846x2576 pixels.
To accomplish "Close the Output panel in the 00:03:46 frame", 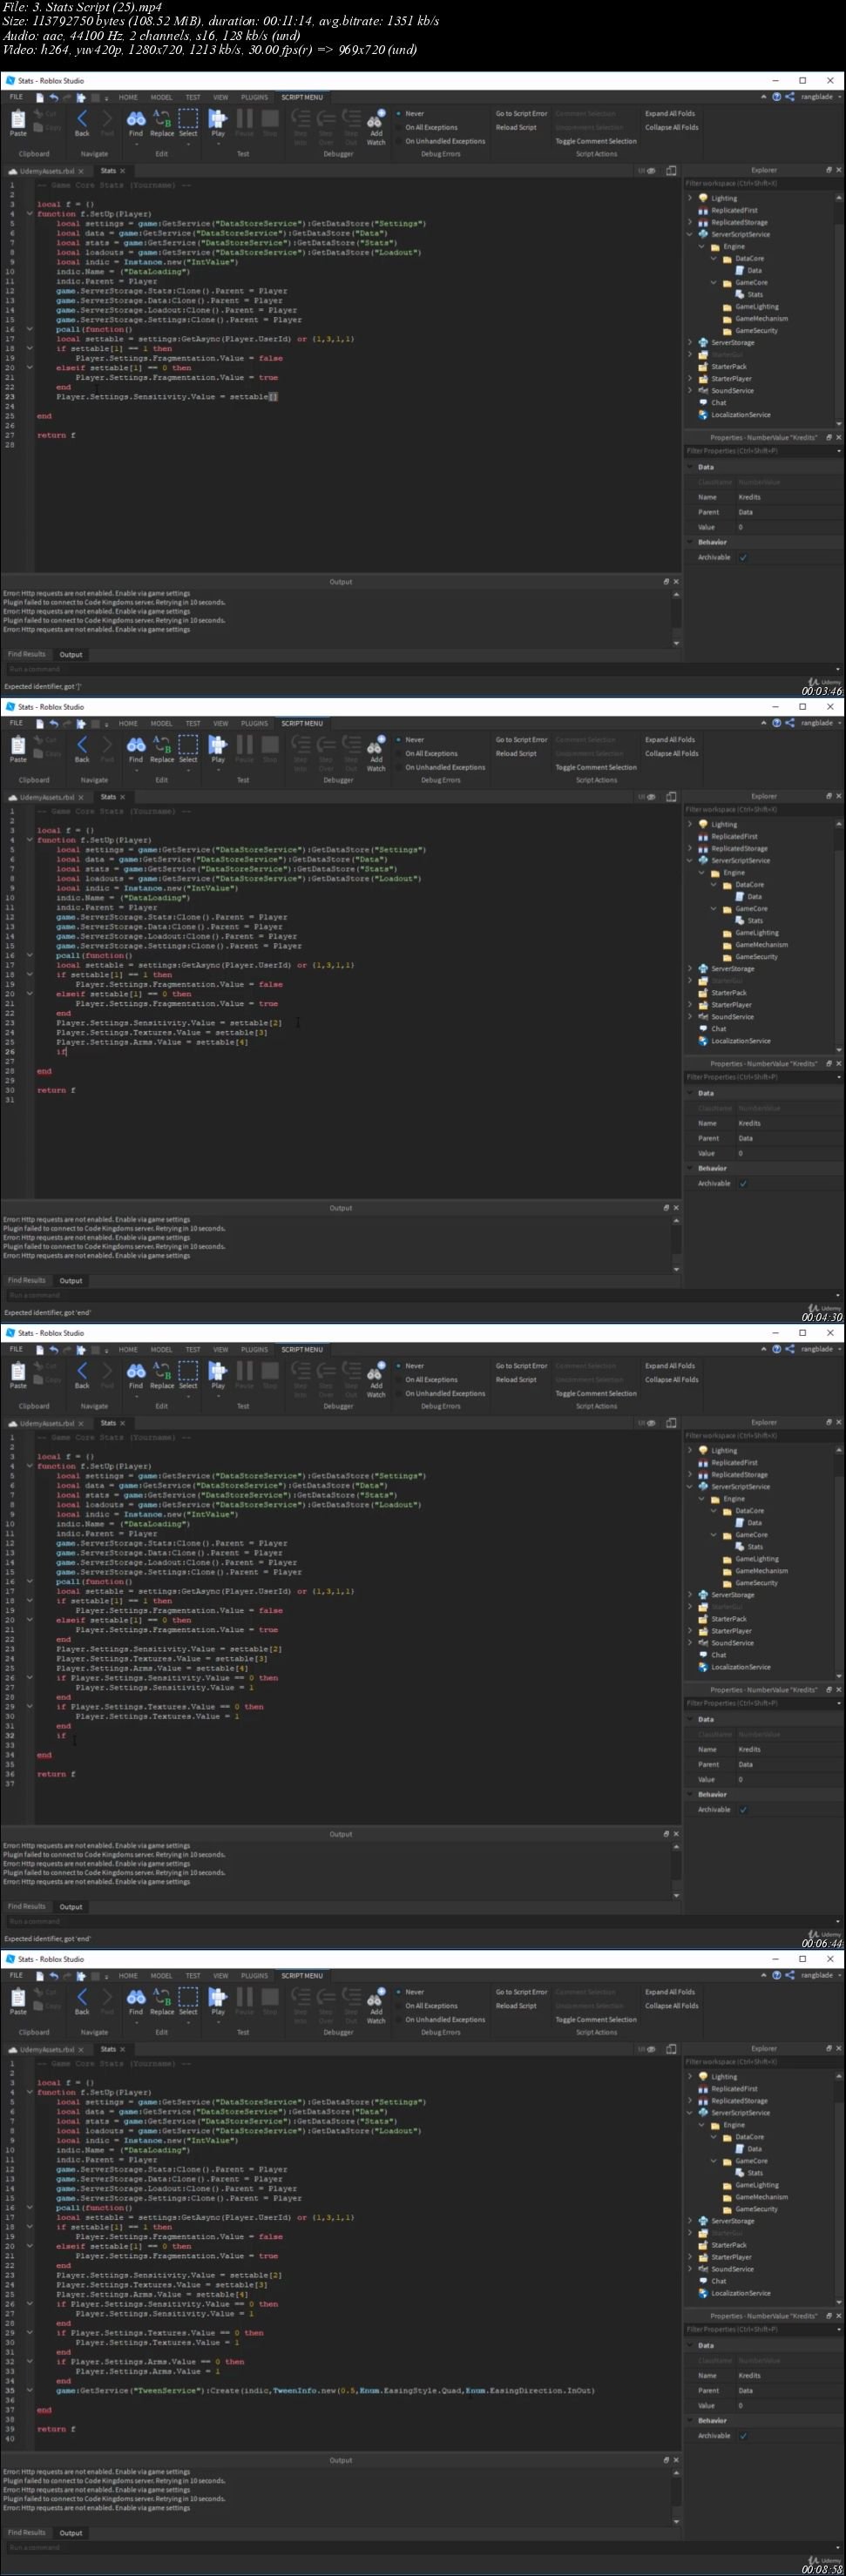I will point(676,581).
